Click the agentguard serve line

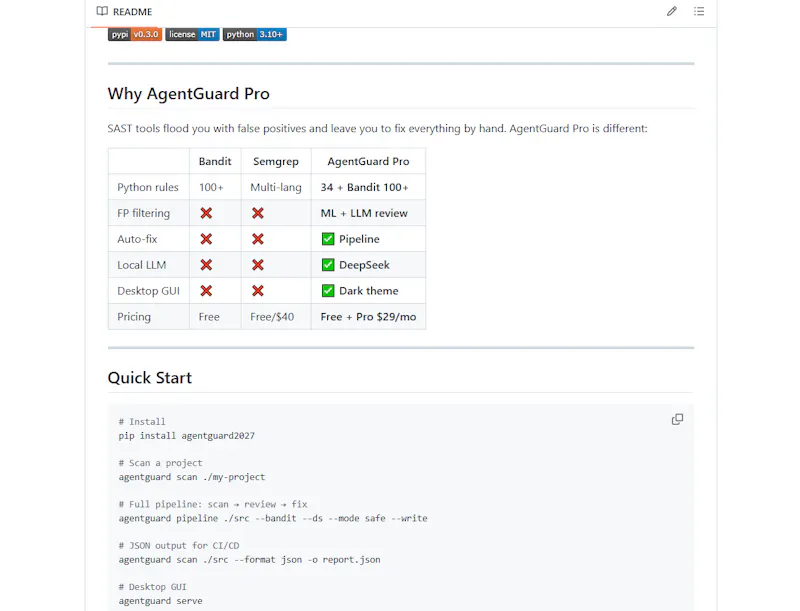pos(160,601)
